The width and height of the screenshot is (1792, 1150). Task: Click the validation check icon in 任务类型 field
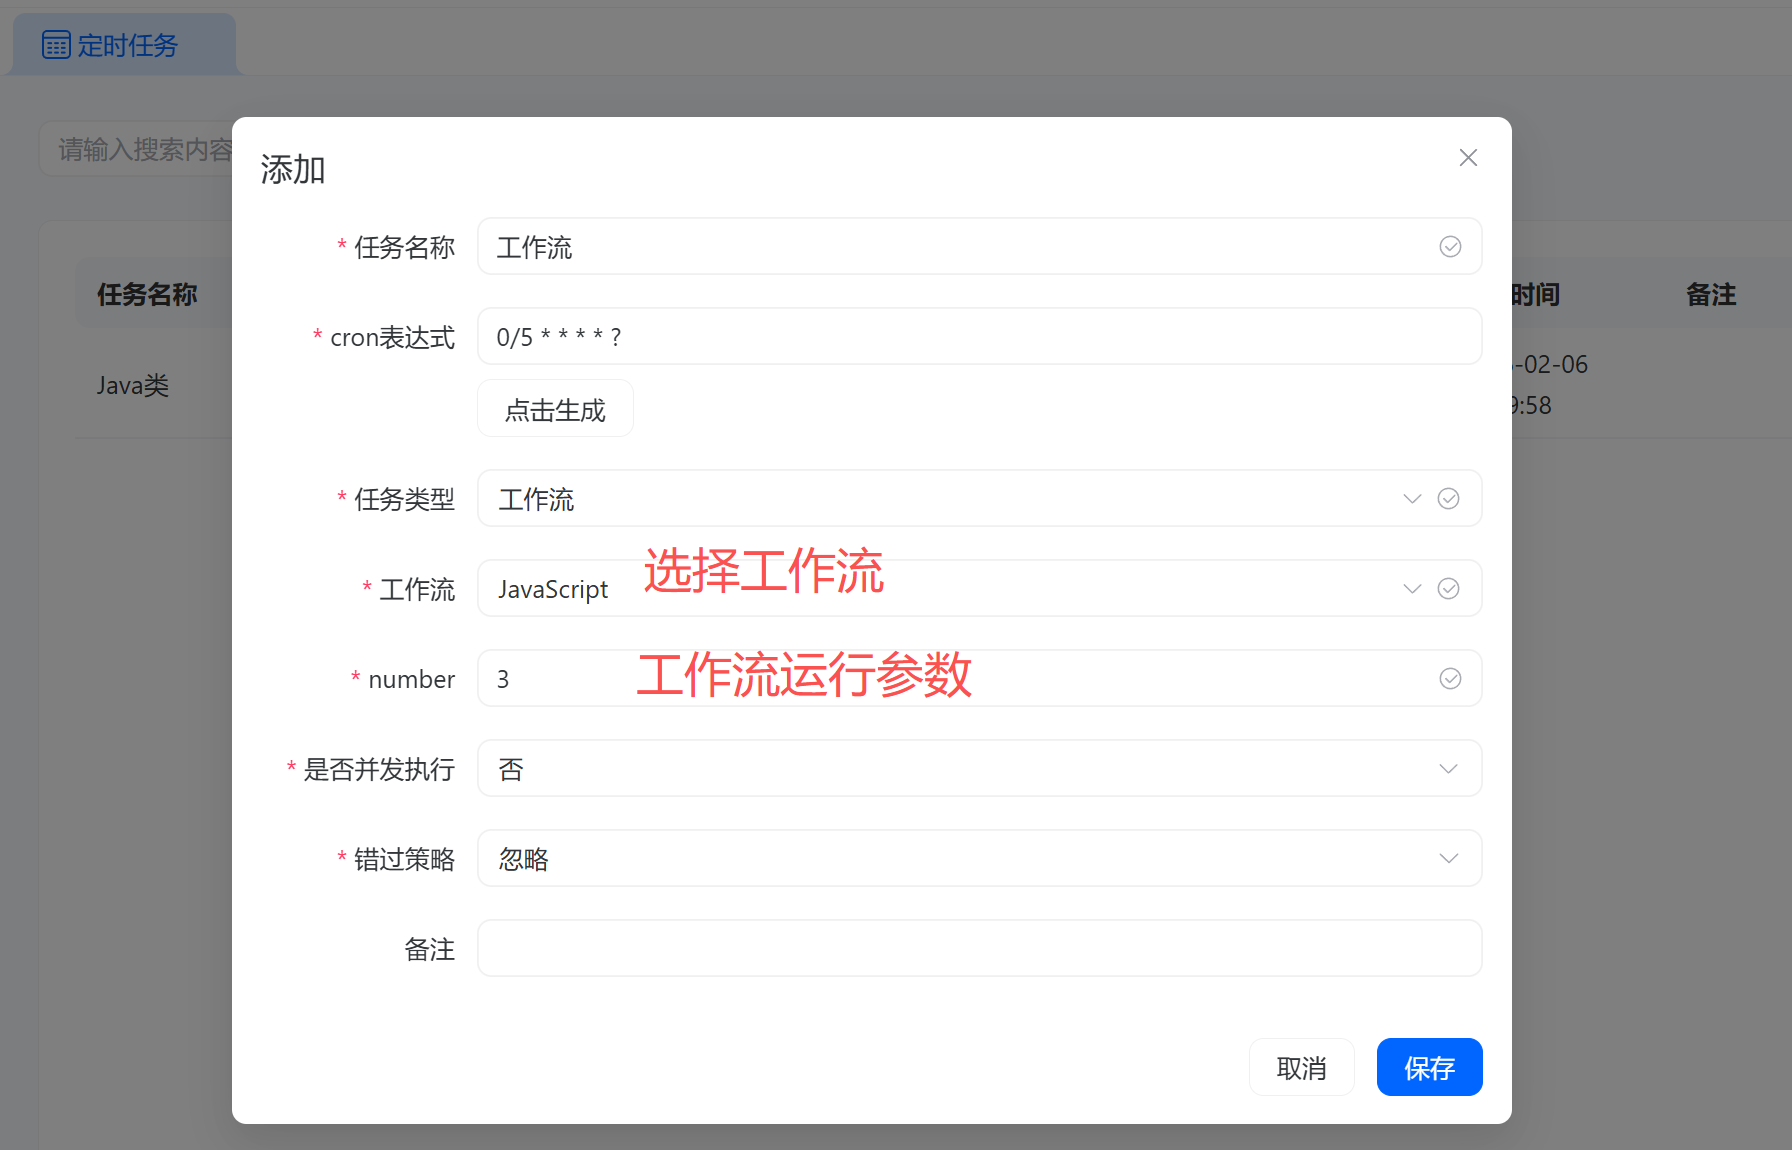pyautogui.click(x=1449, y=498)
